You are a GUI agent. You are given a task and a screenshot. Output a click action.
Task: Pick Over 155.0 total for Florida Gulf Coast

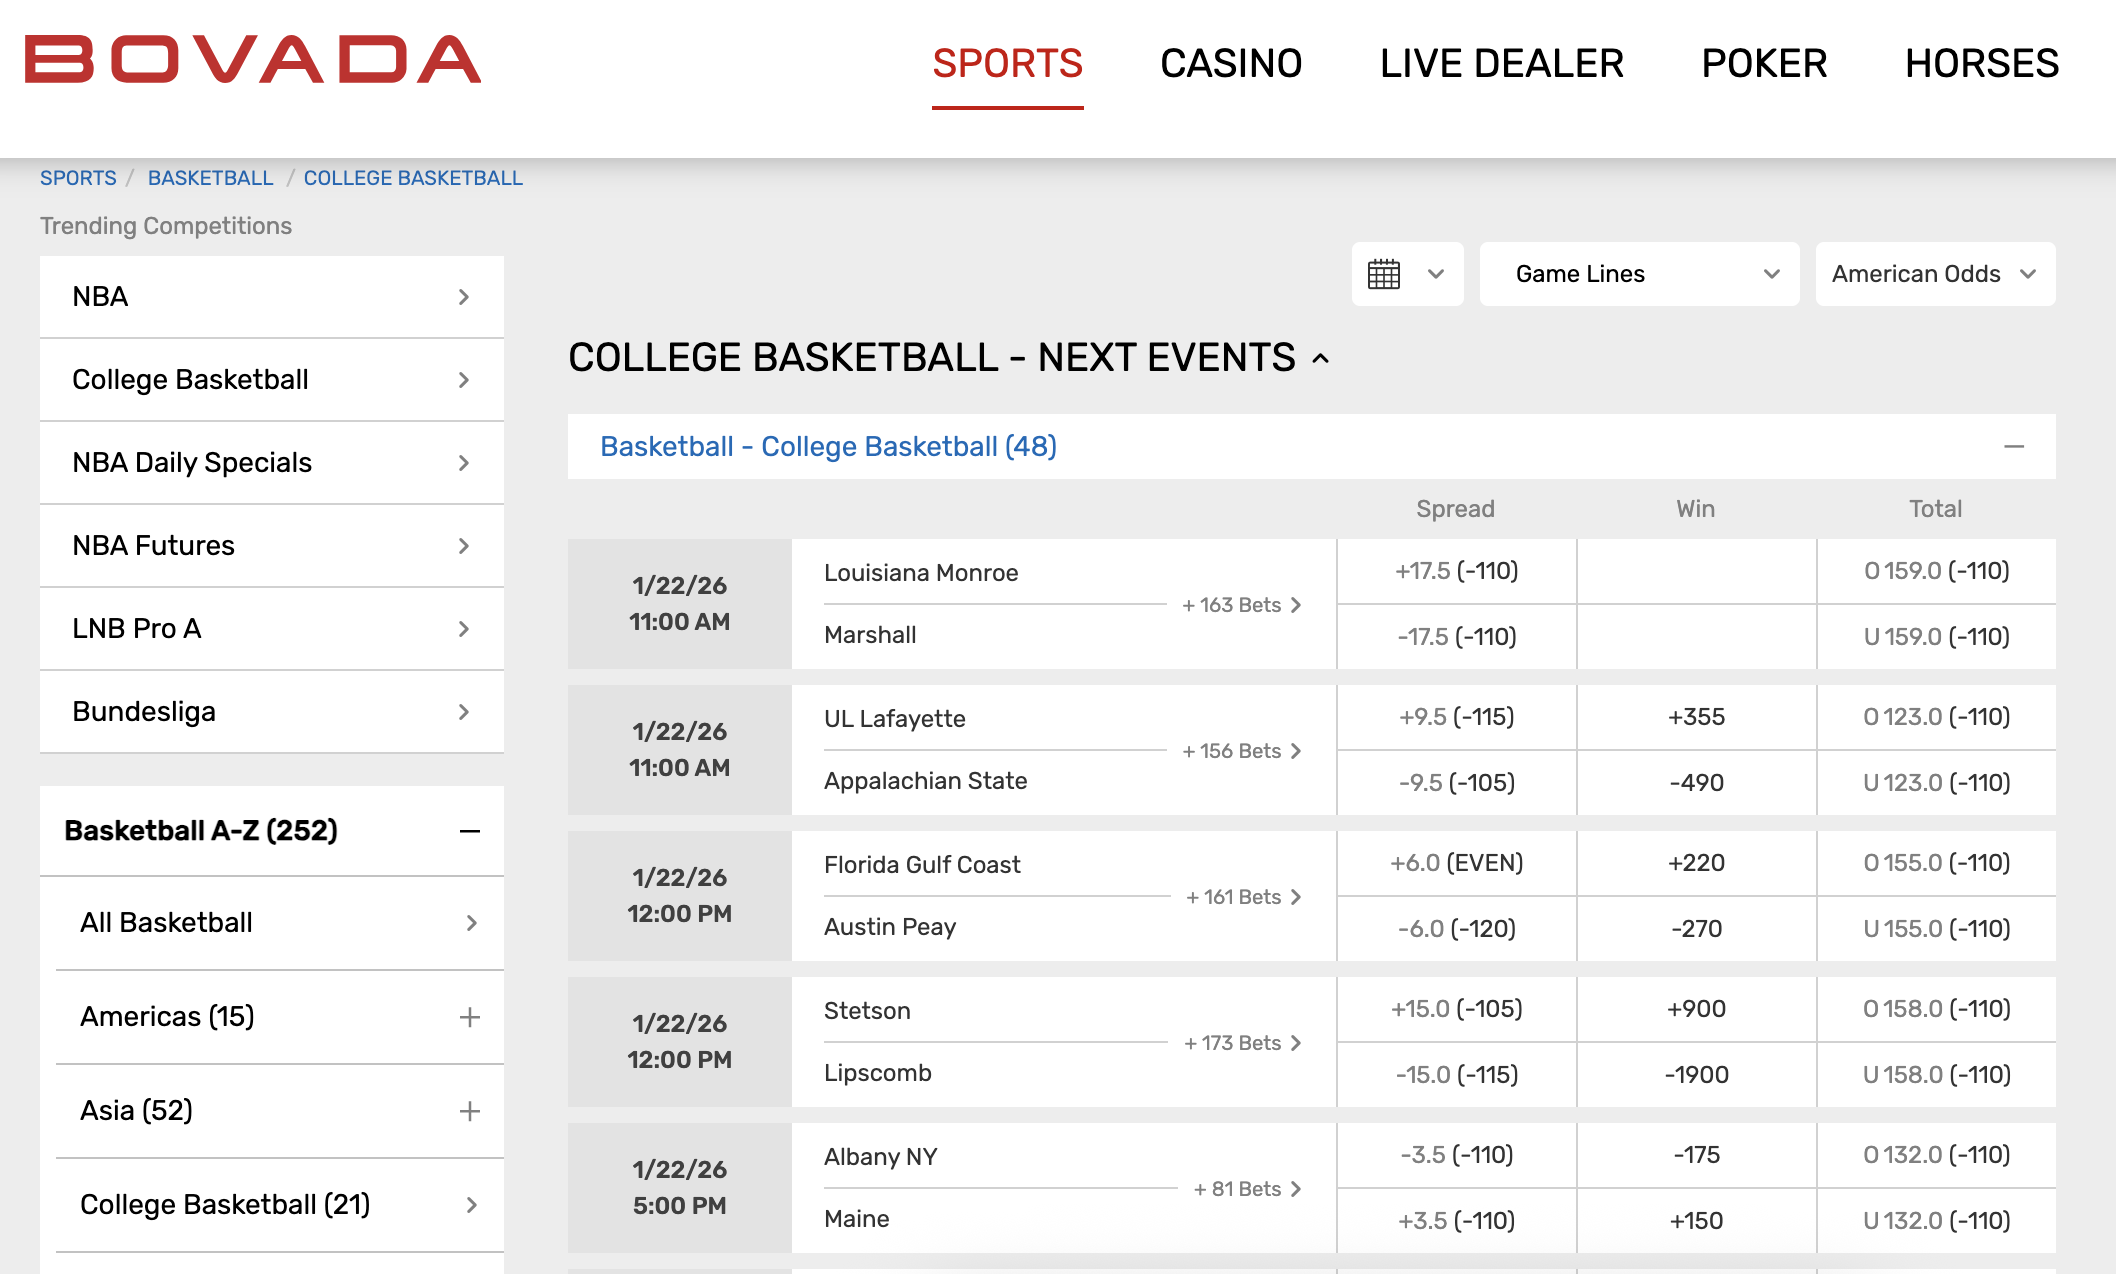point(1937,863)
